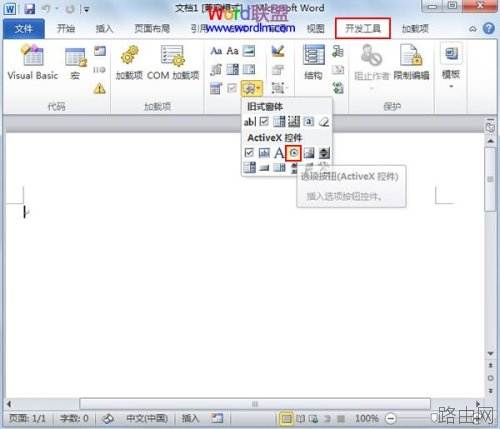500x429 pixels.
Task: Open the 加载项 add-ins gear button
Action: click(129, 63)
